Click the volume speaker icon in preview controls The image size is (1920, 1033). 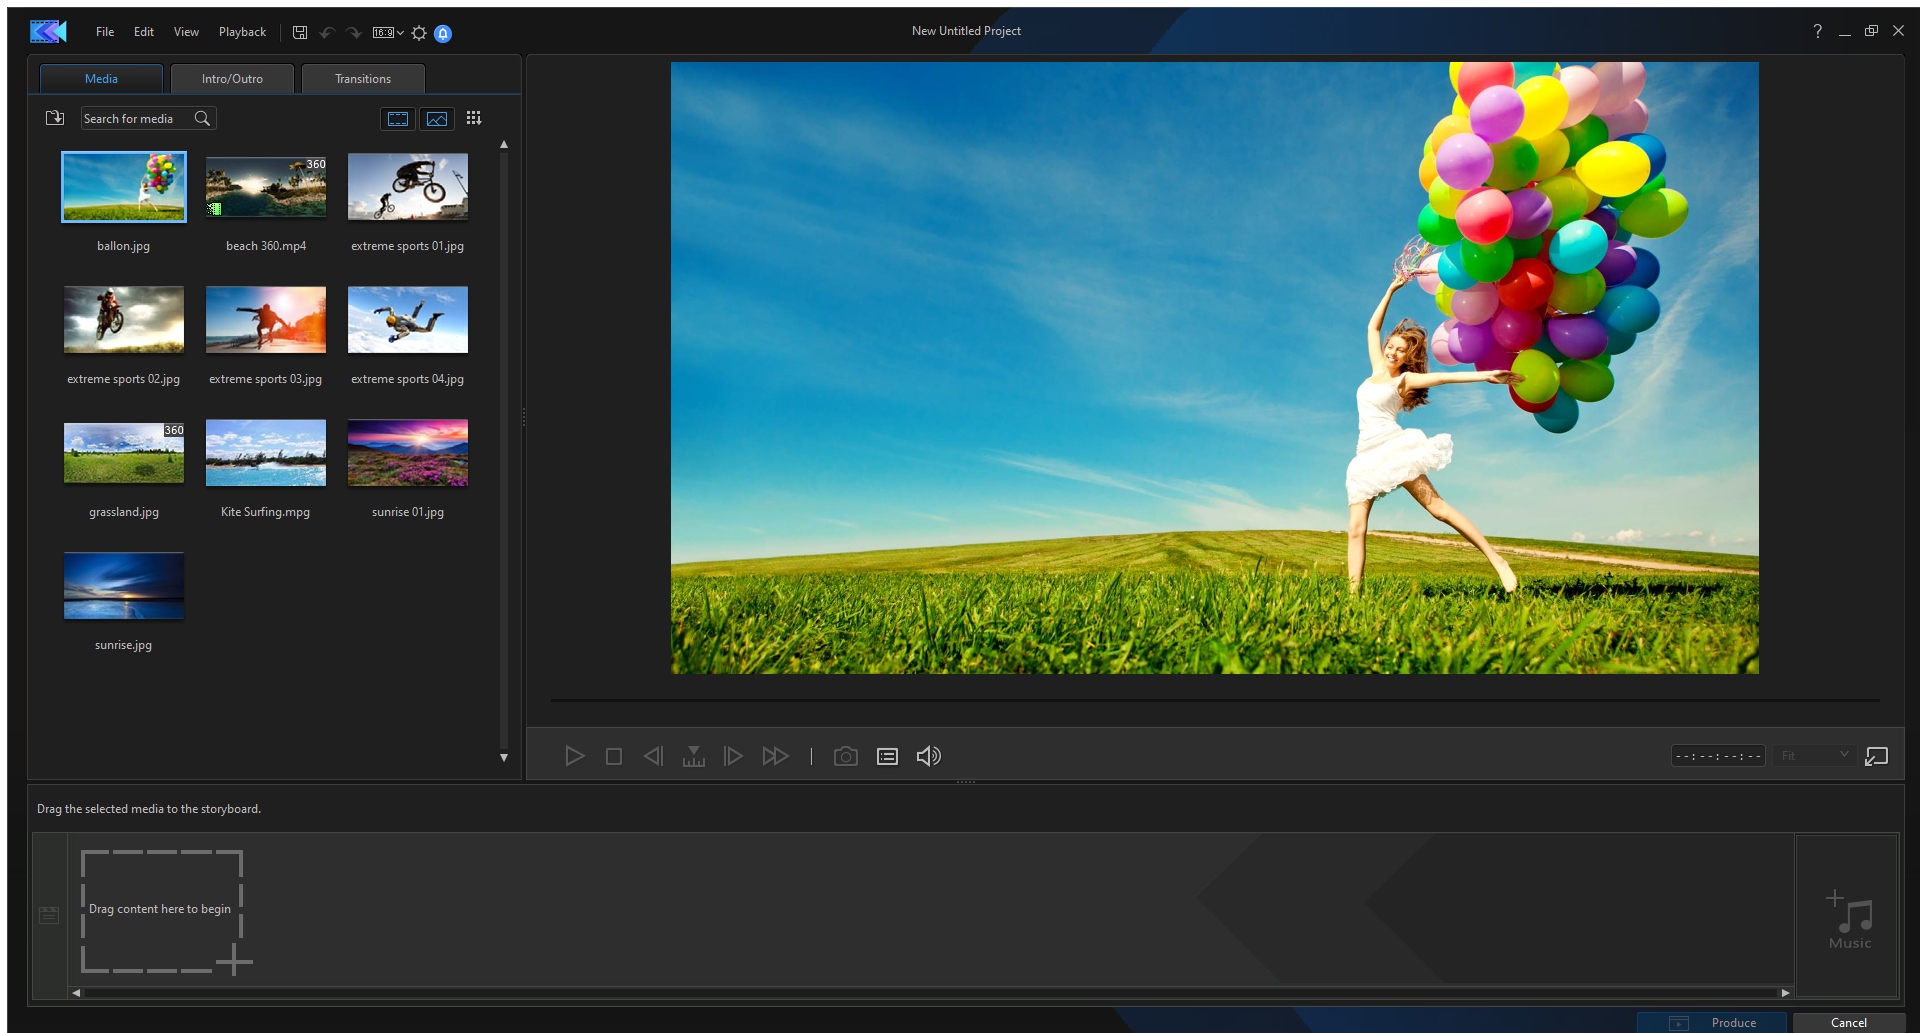coord(928,756)
